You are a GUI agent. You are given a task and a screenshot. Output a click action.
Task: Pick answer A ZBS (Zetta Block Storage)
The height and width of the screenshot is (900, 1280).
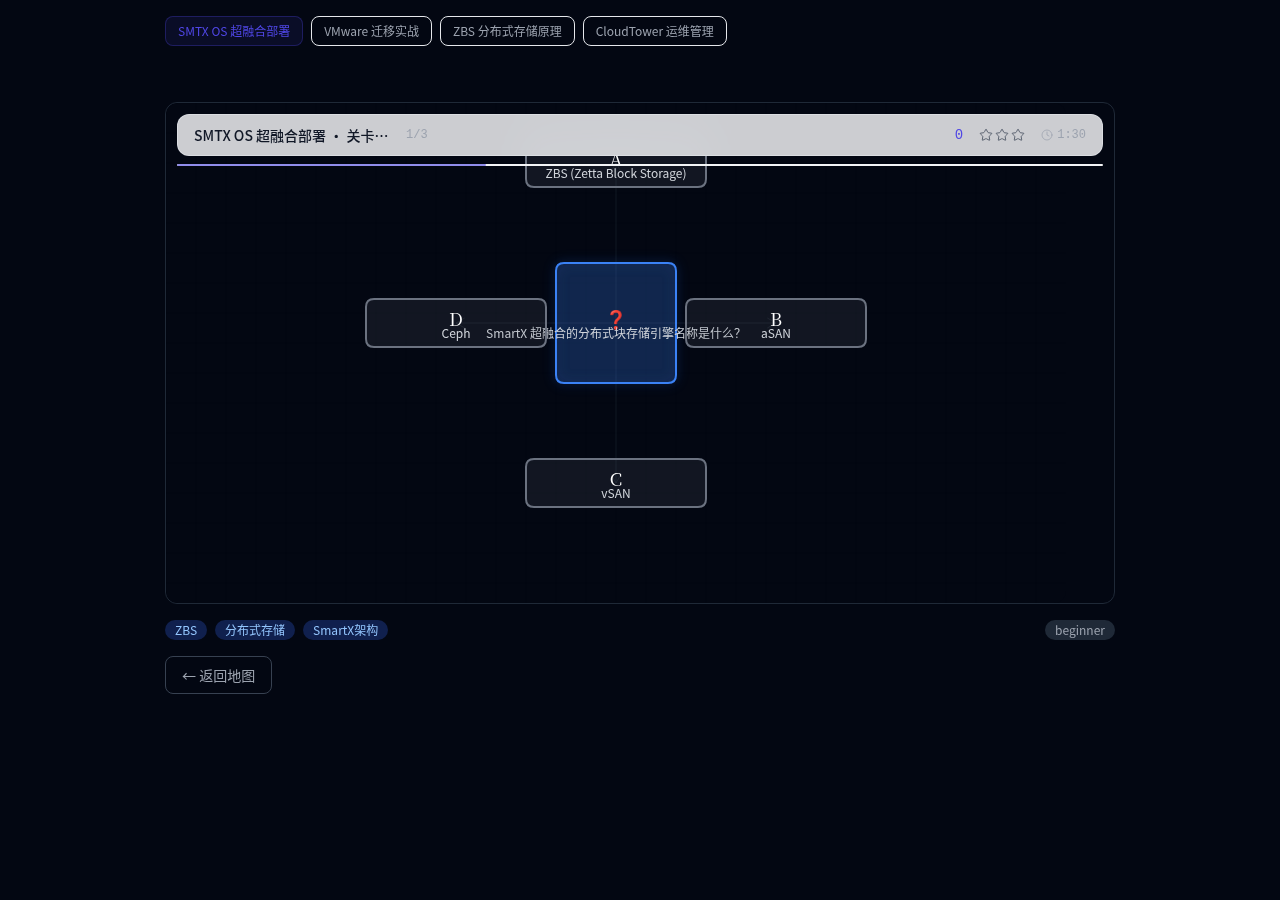click(x=616, y=174)
